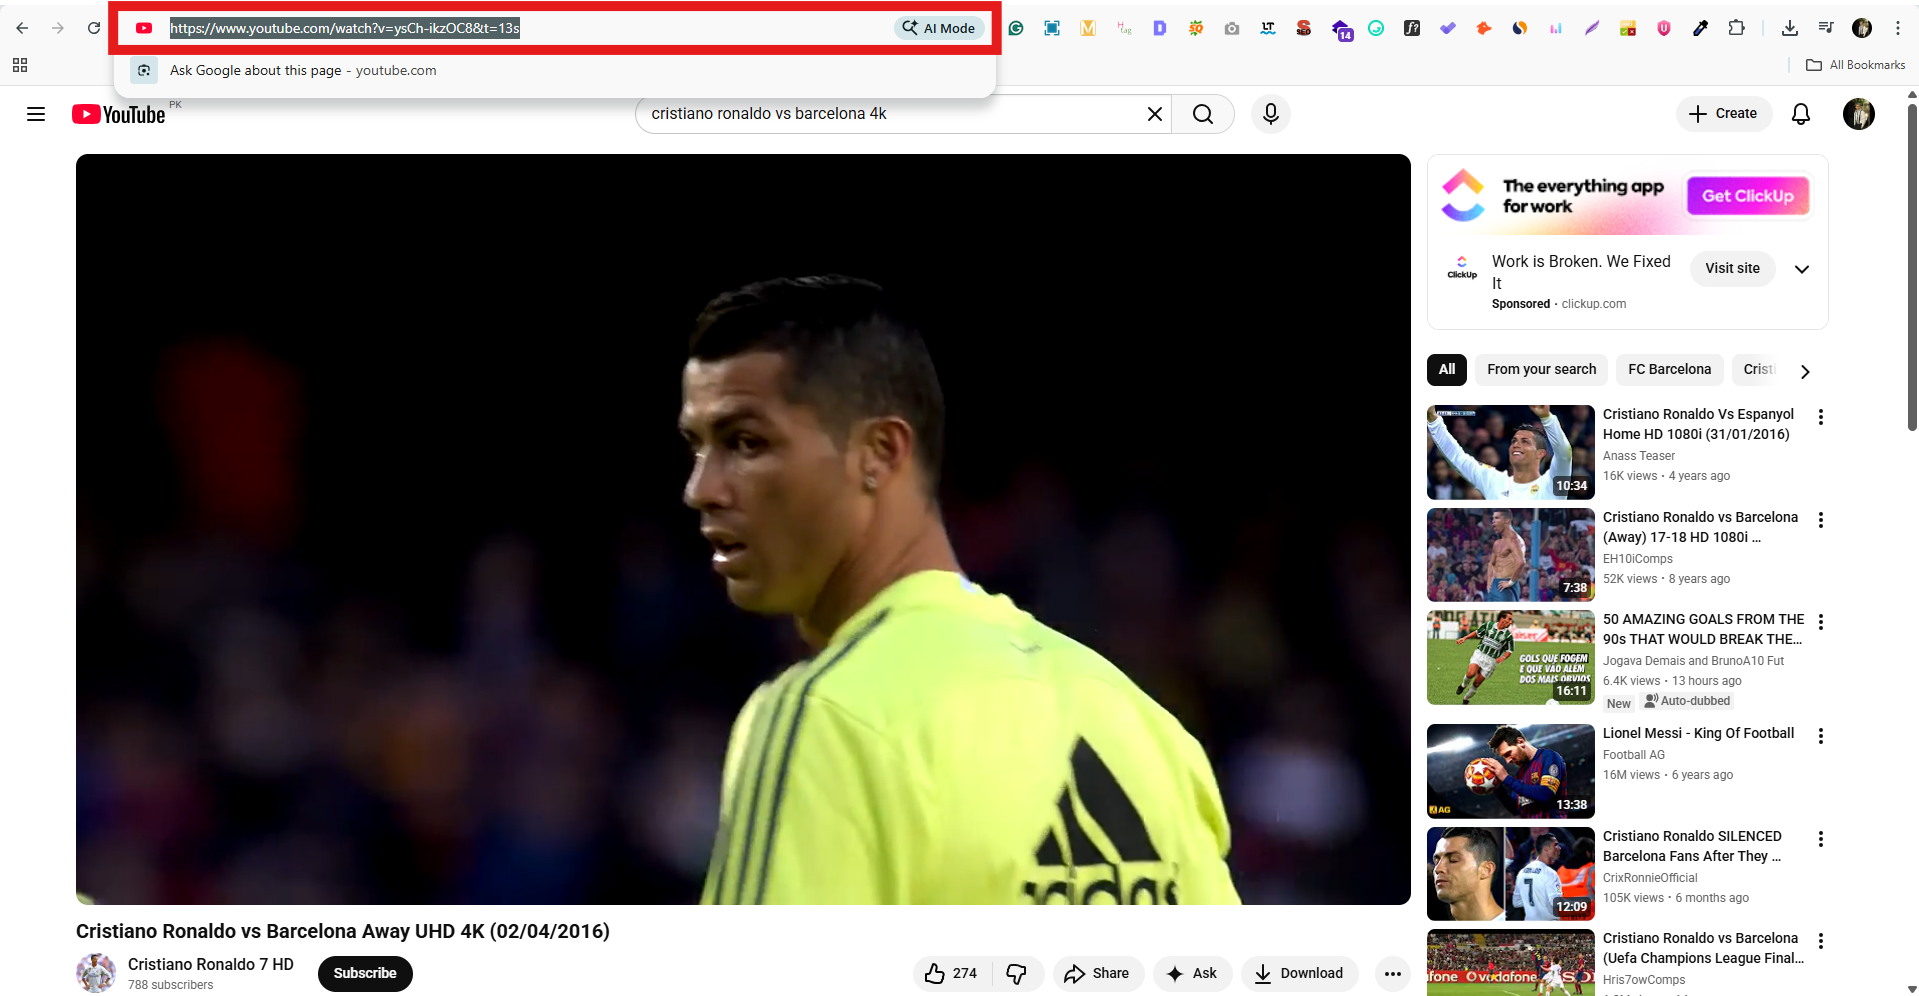Select the From your search filter chip
1919x996 pixels.
pos(1540,369)
